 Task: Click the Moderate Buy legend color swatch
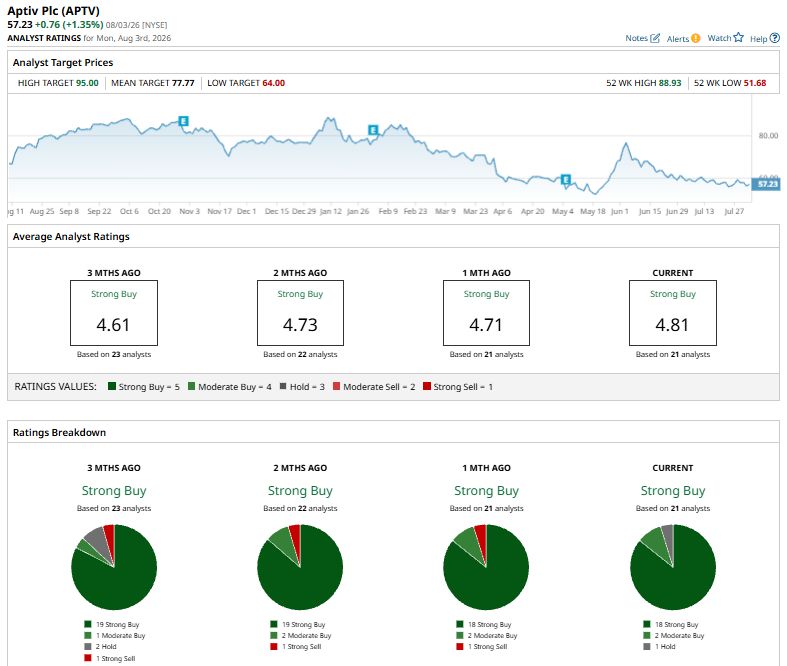(x=191, y=386)
